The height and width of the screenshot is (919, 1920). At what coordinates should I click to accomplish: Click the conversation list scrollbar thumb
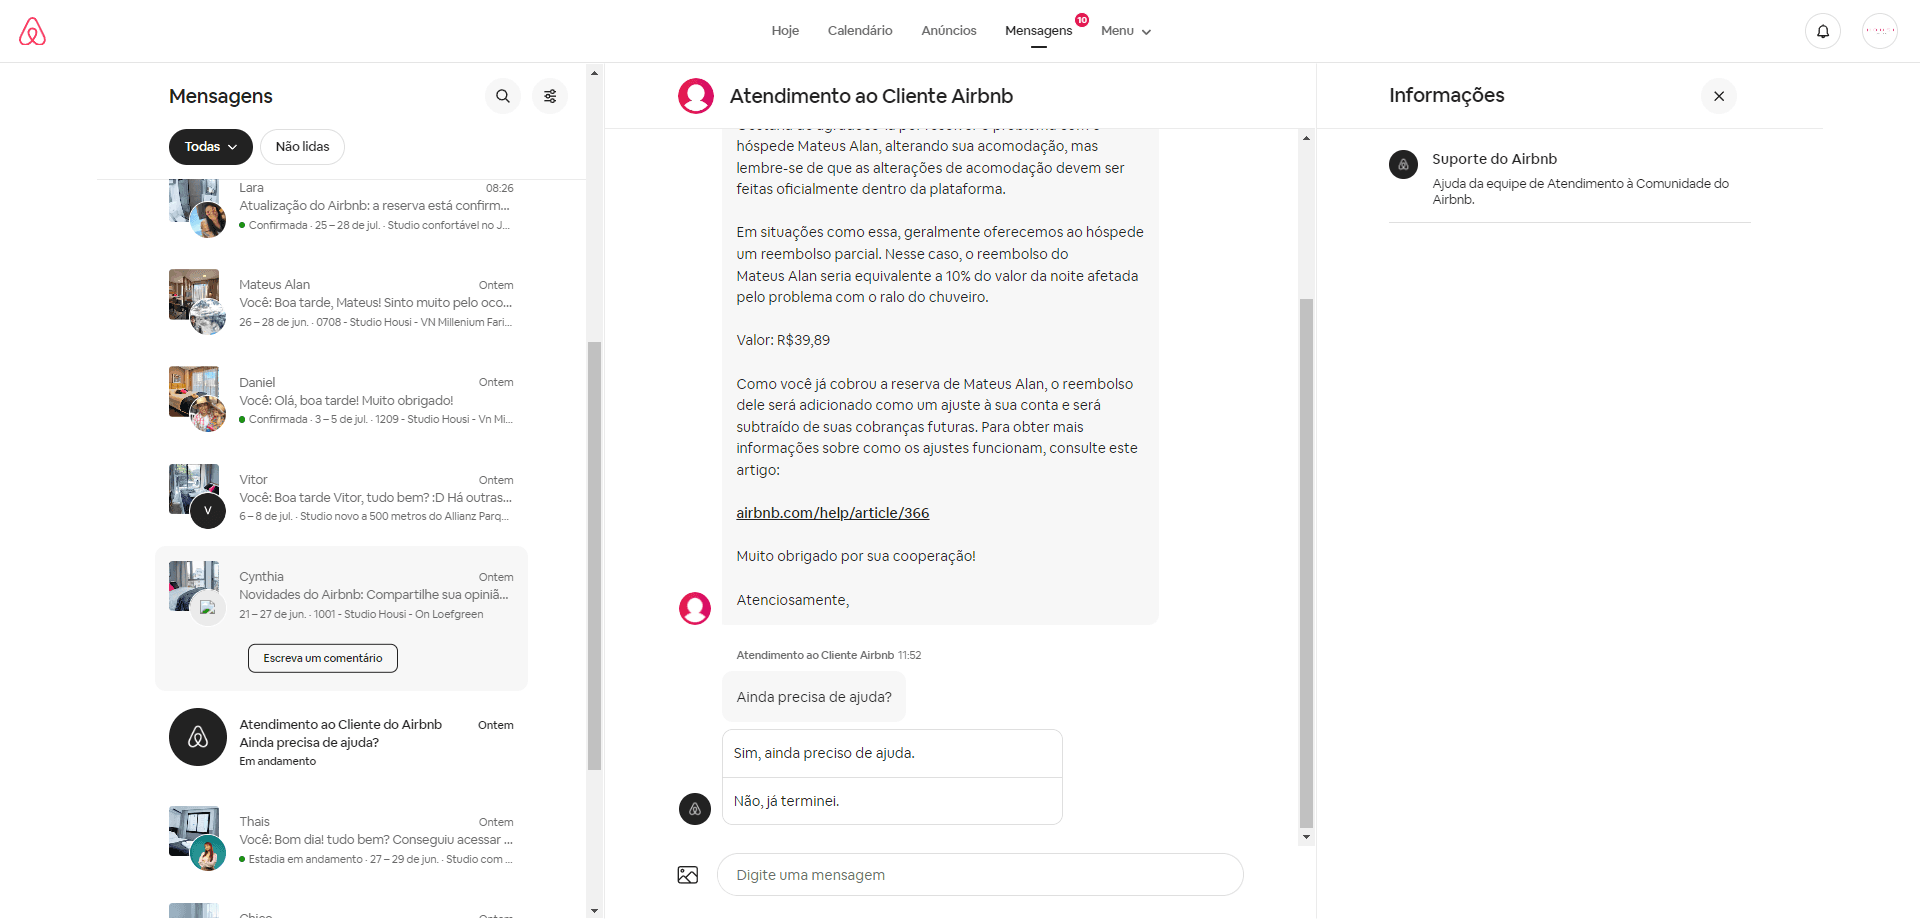[x=594, y=556]
